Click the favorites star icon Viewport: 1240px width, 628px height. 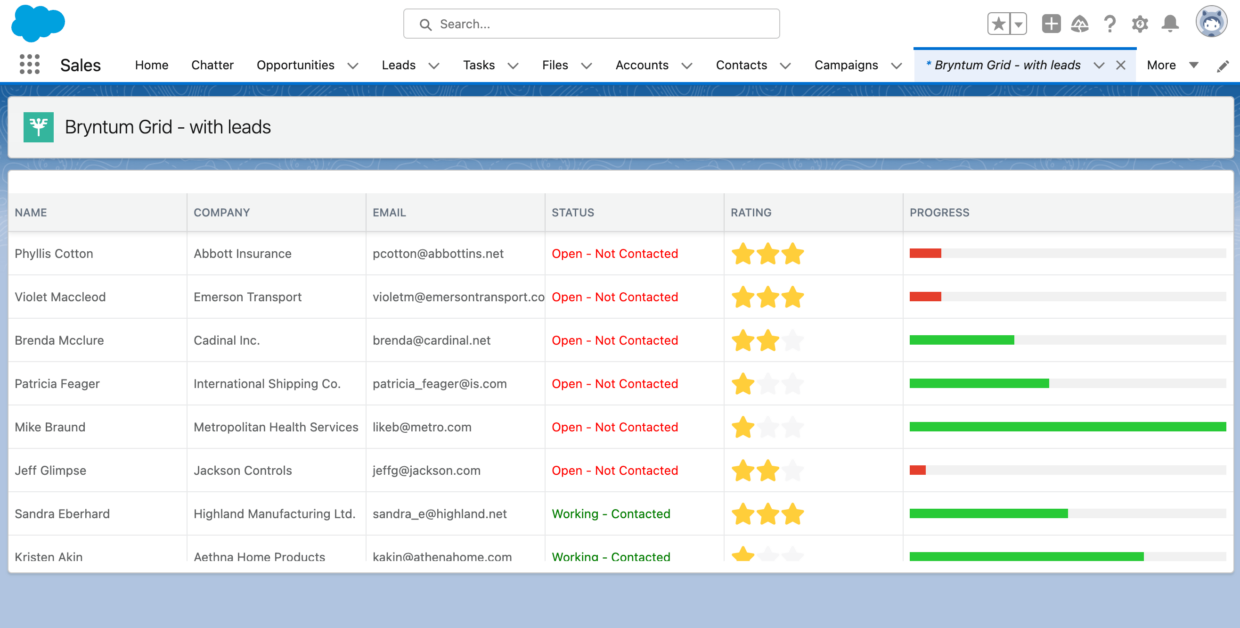tap(997, 23)
